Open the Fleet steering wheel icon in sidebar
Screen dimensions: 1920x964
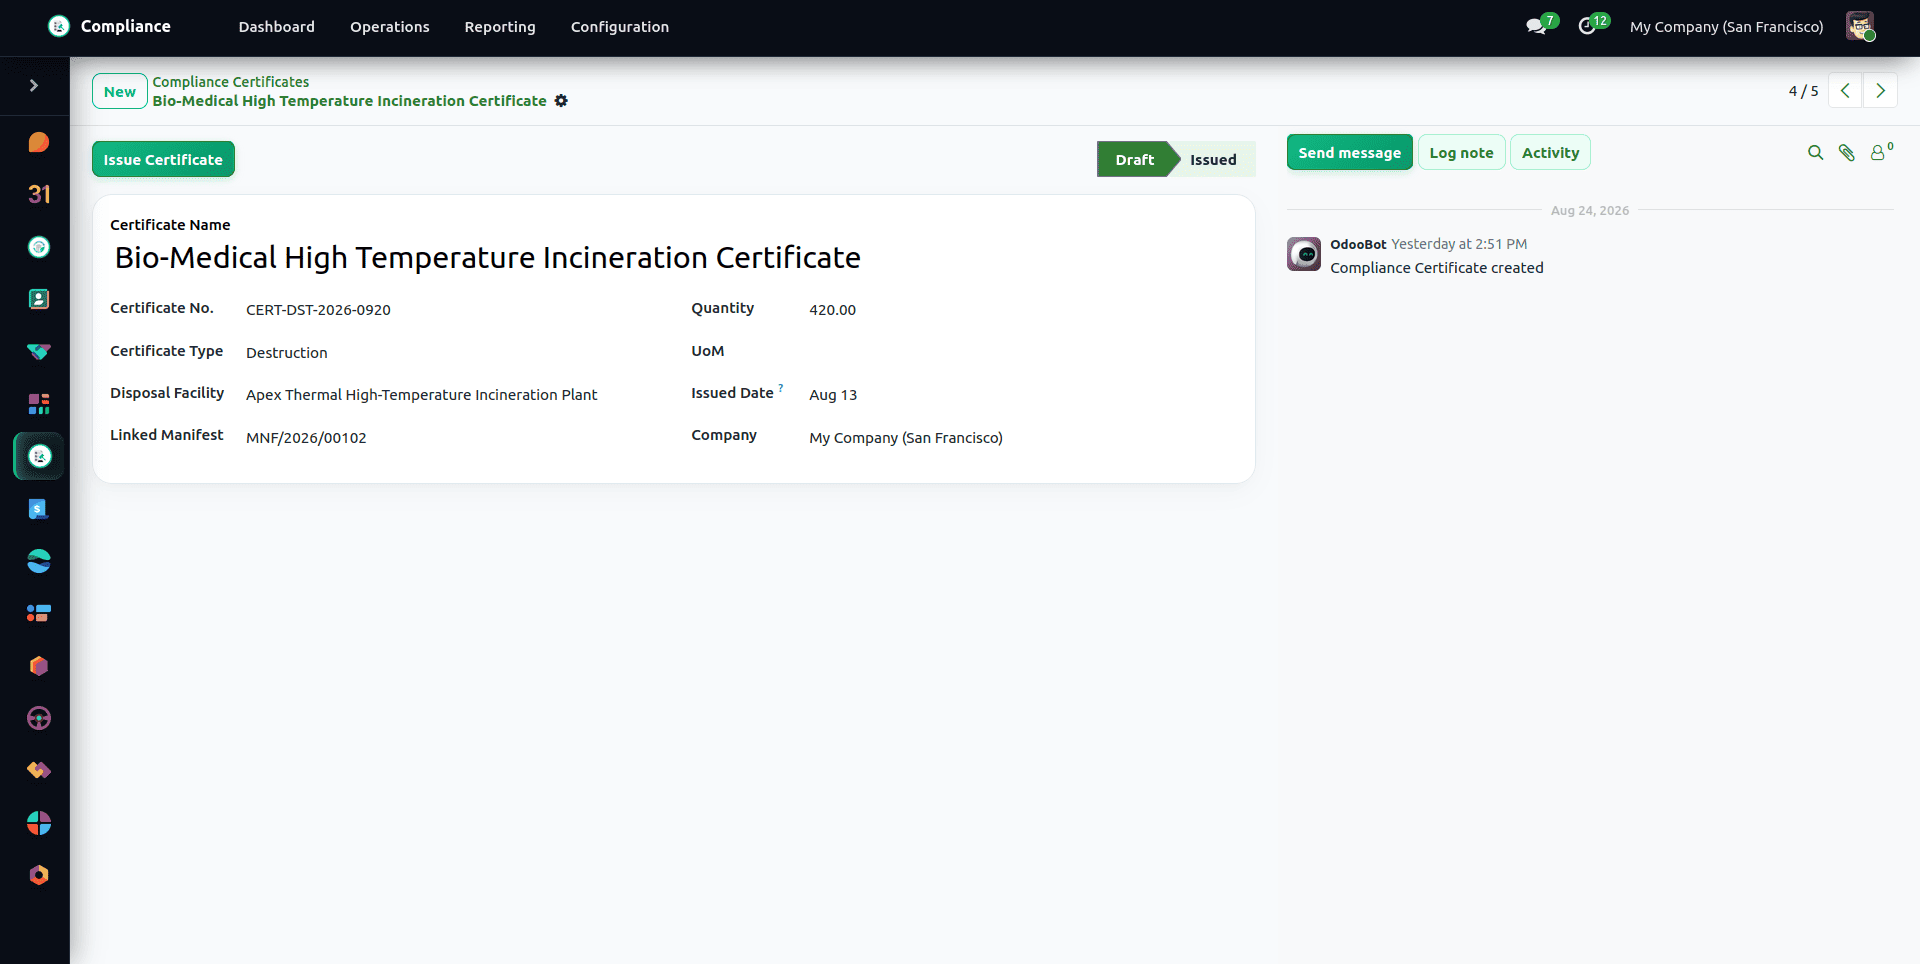(39, 718)
